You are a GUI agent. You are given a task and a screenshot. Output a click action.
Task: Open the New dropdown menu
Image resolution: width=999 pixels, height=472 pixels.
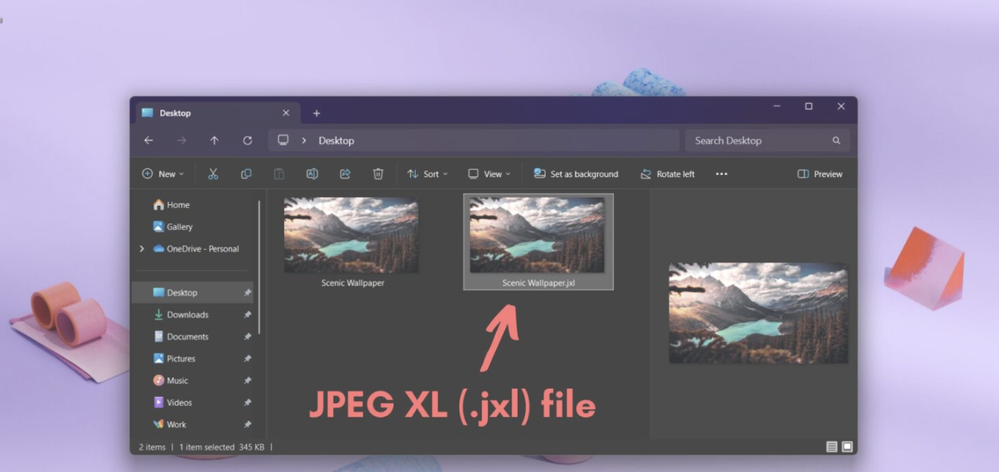point(163,174)
